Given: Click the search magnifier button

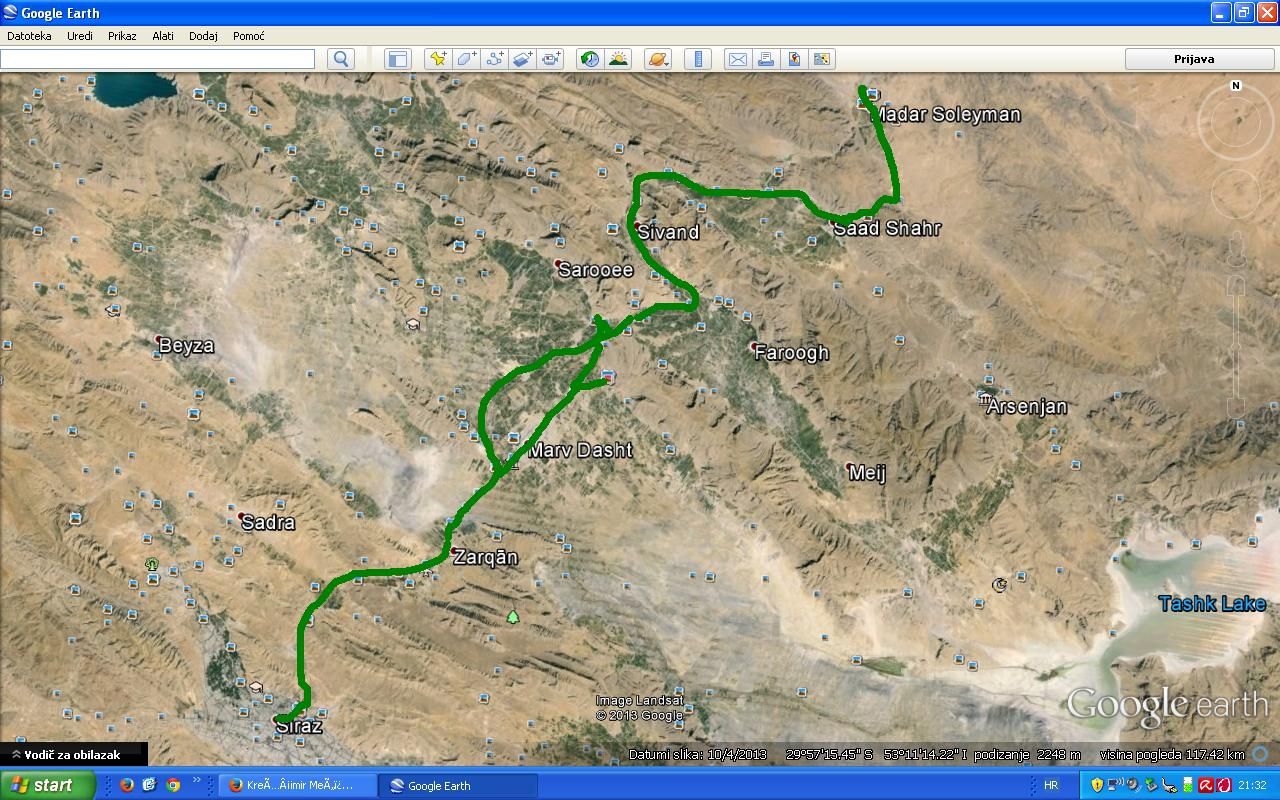Looking at the screenshot, I should tap(341, 59).
